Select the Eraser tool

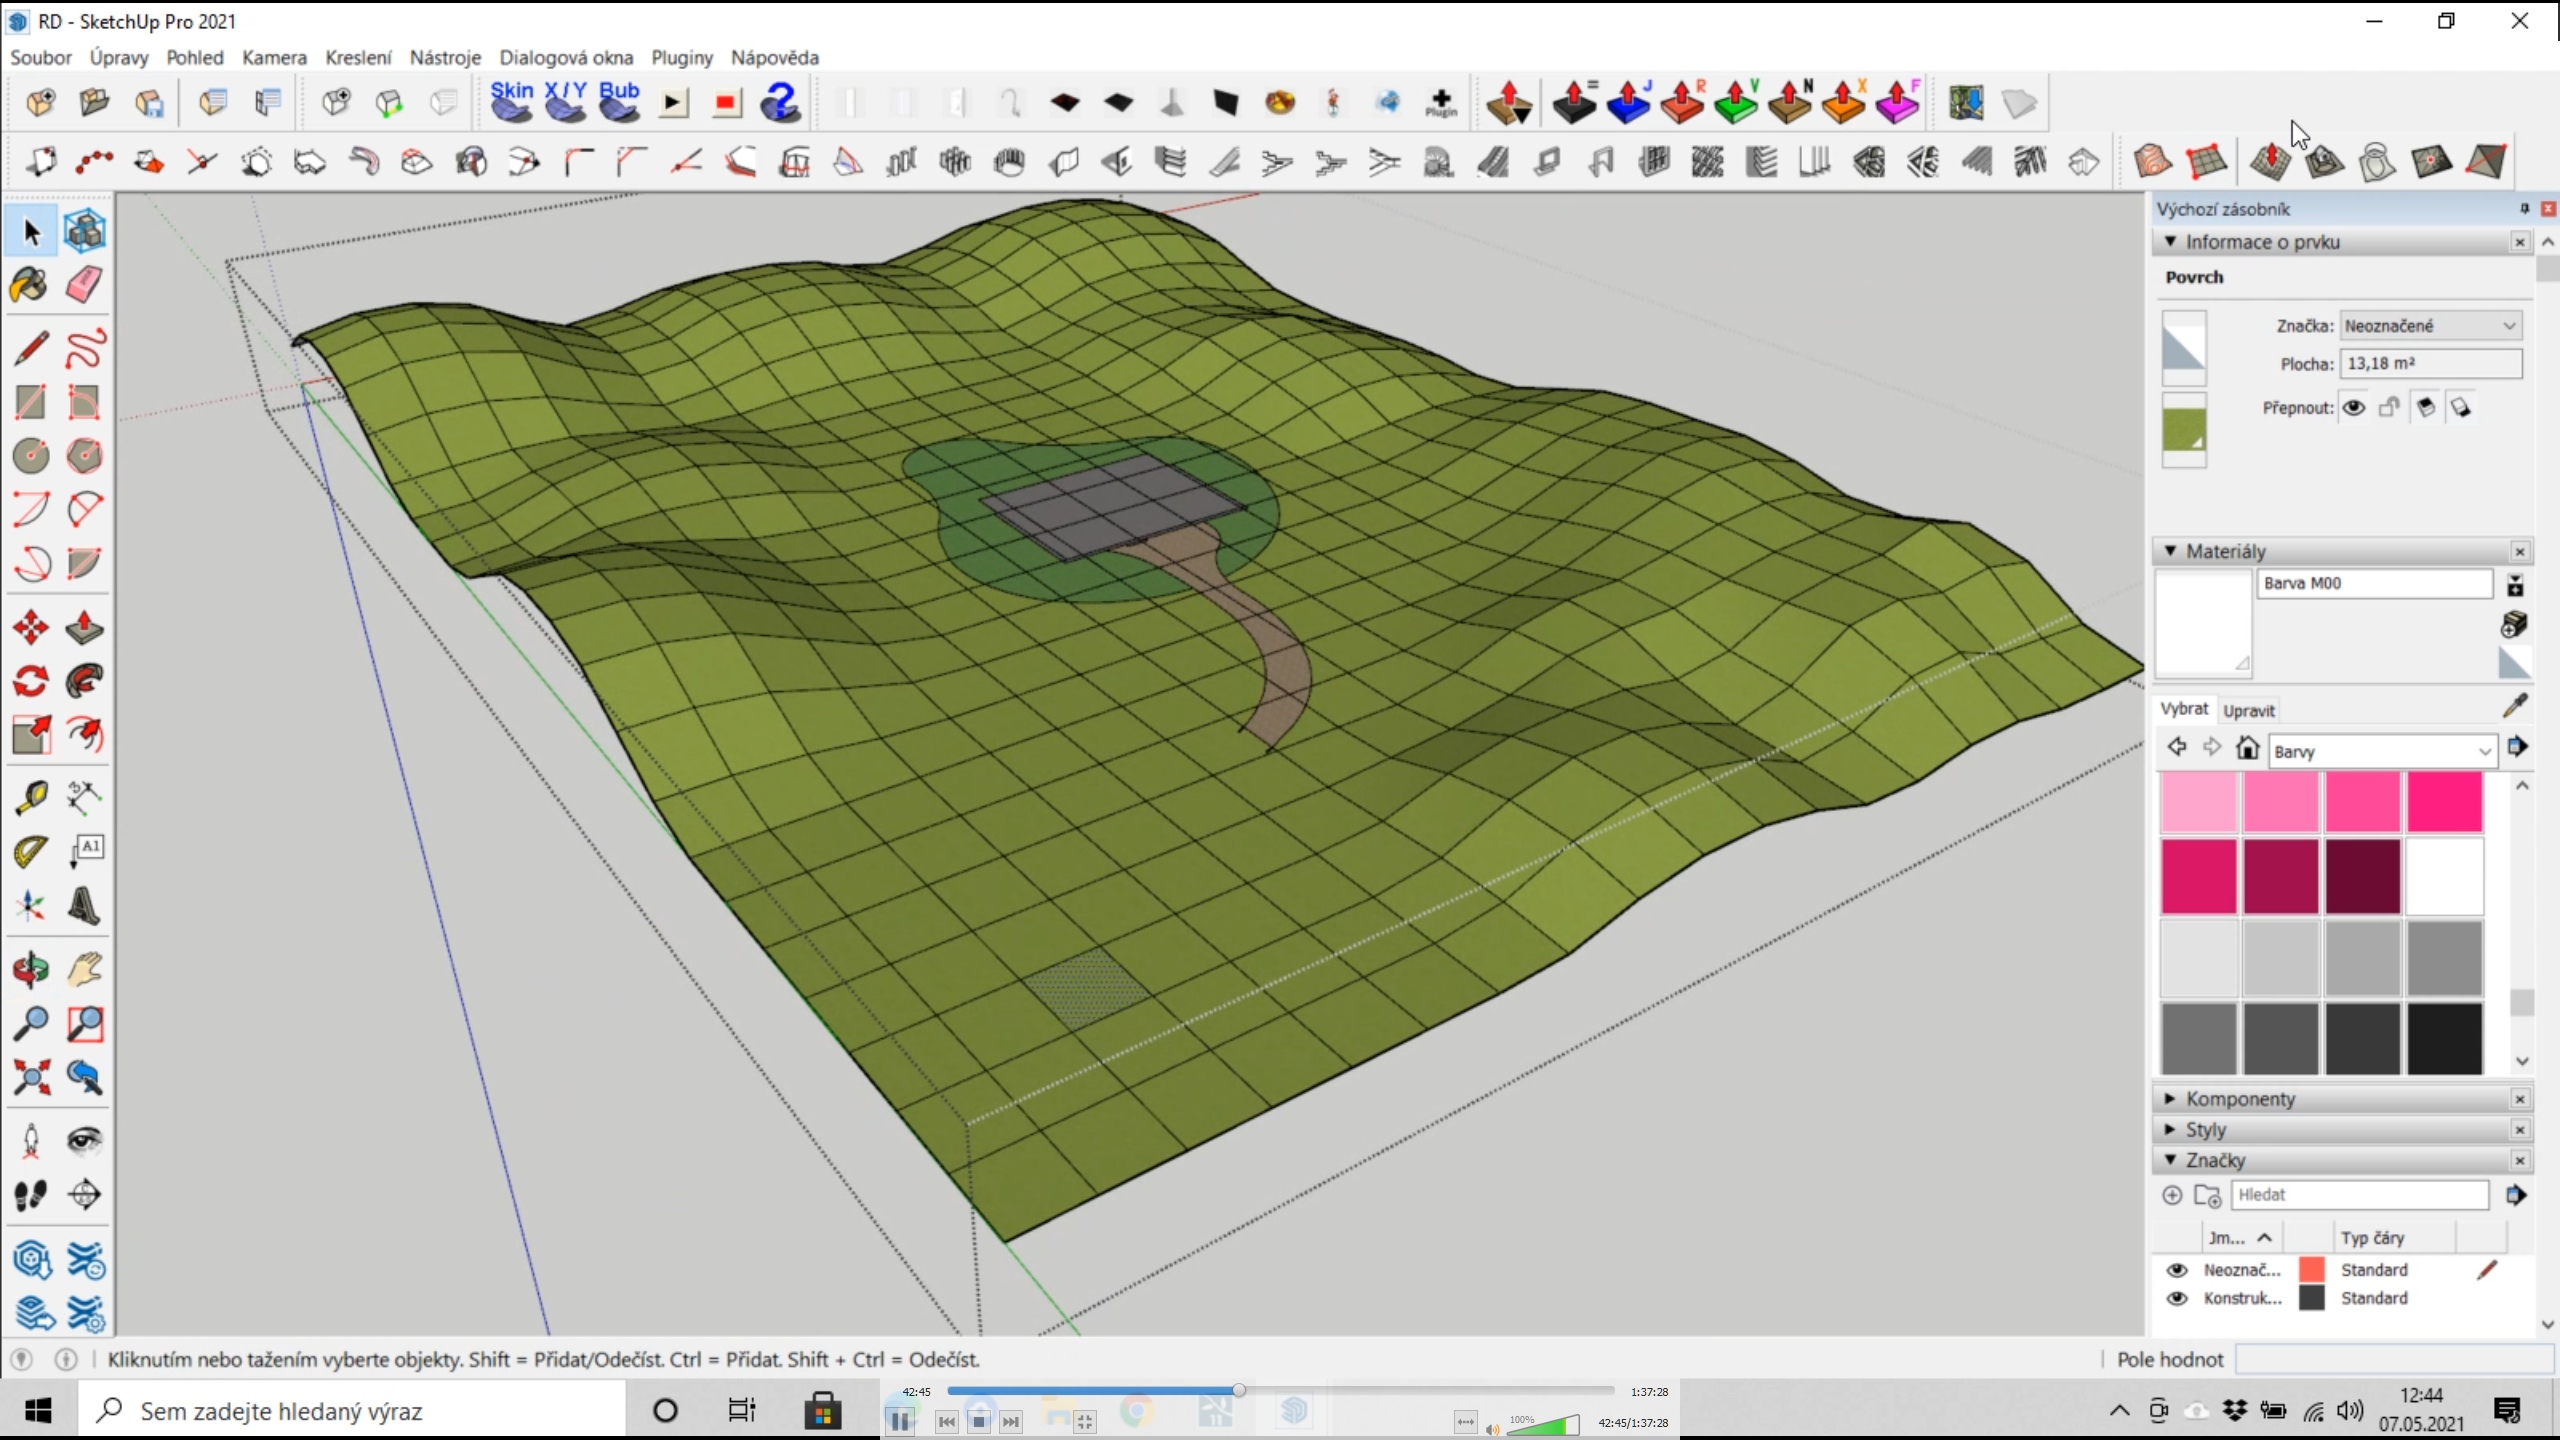pos(84,285)
